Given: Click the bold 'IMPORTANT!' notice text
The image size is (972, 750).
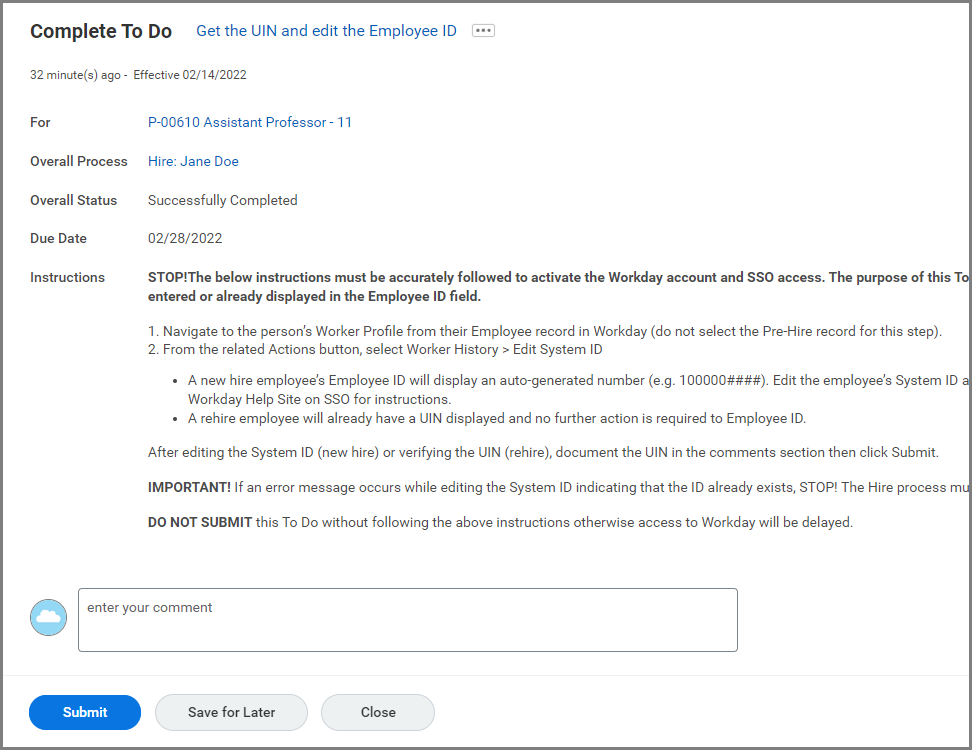Looking at the screenshot, I should tap(189, 487).
